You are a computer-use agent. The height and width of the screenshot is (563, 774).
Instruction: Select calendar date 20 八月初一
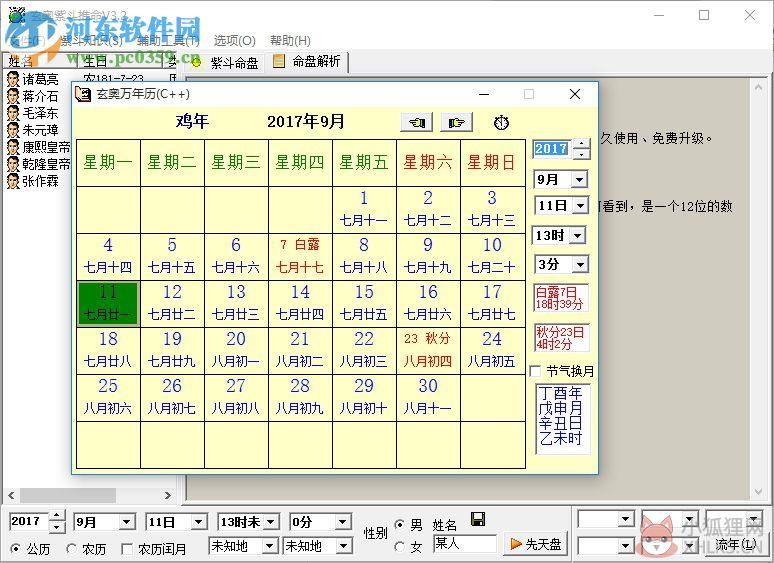tap(236, 351)
